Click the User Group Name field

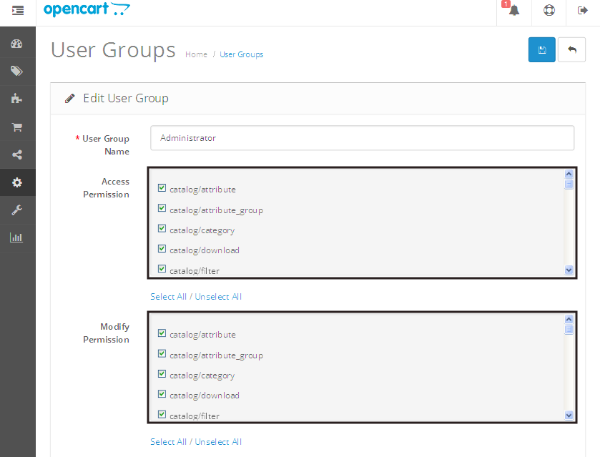tap(361, 137)
